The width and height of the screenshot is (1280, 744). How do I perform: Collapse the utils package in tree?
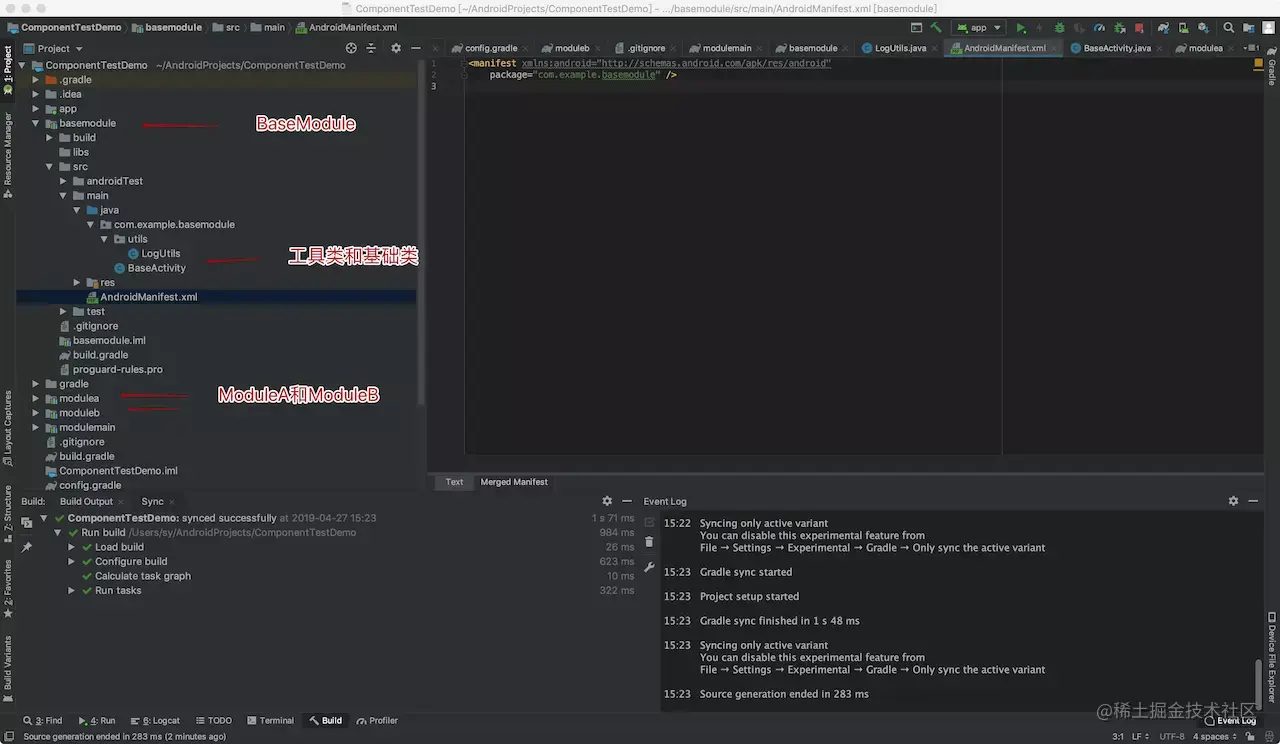(x=105, y=239)
